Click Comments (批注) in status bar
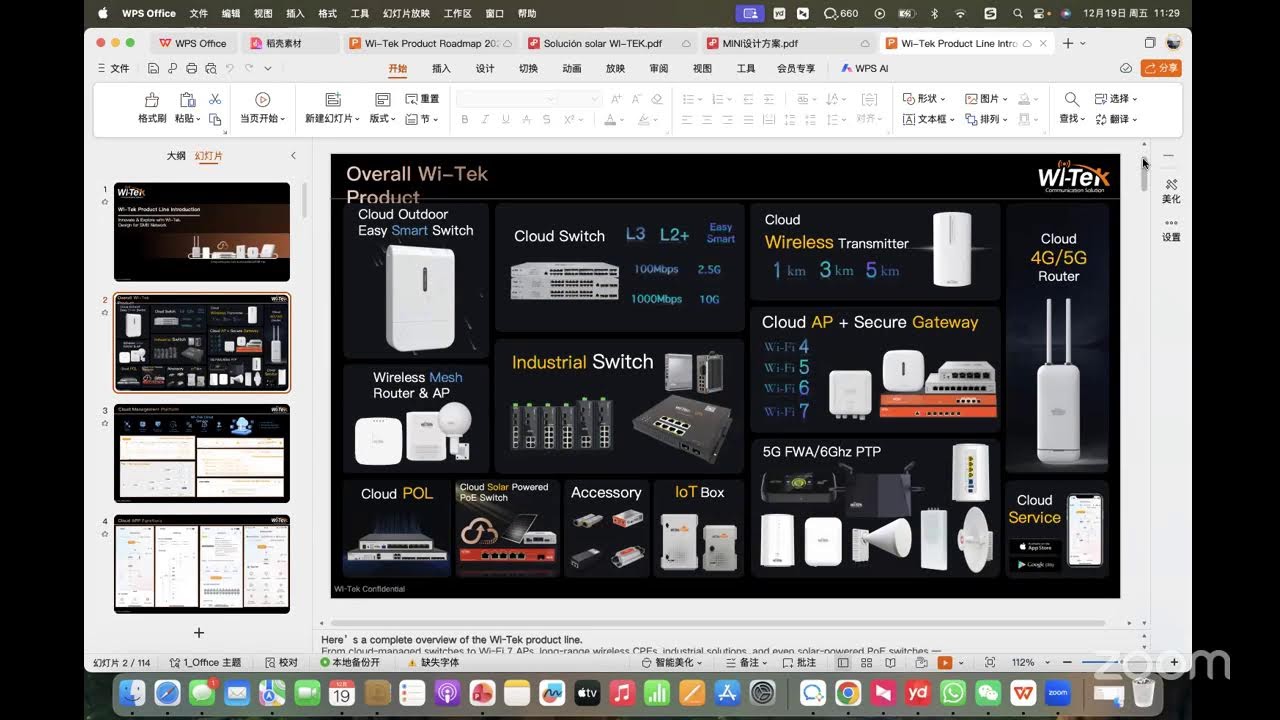 [799, 662]
